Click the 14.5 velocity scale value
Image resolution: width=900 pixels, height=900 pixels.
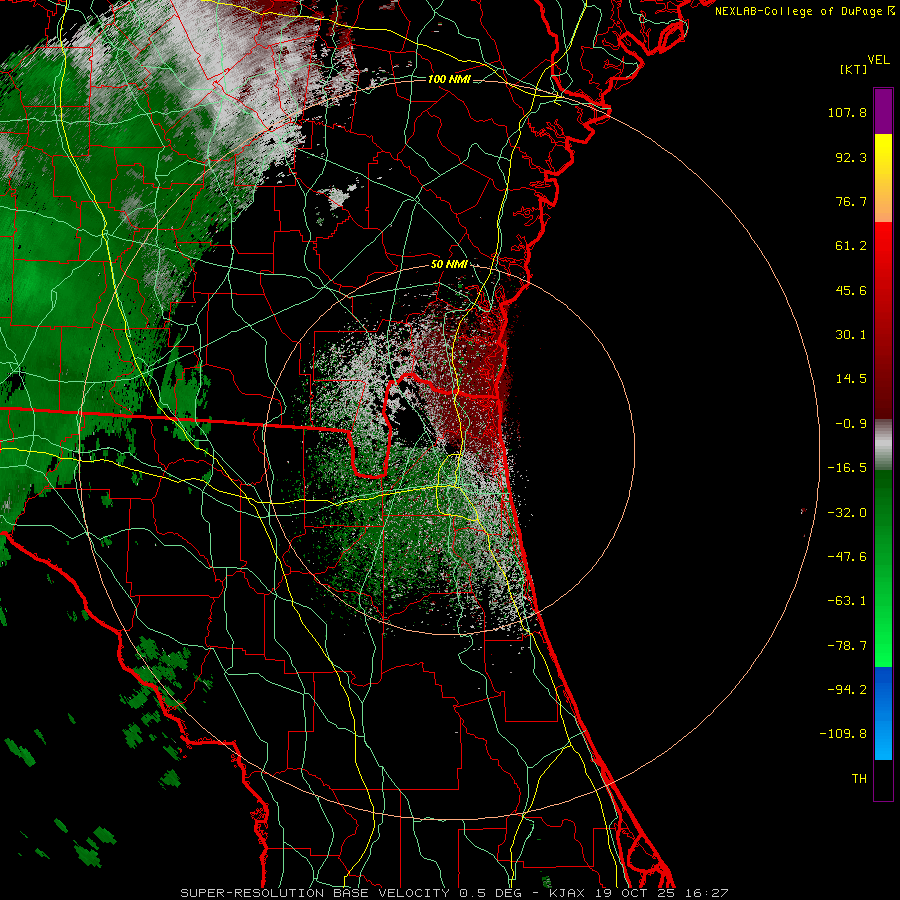(851, 379)
